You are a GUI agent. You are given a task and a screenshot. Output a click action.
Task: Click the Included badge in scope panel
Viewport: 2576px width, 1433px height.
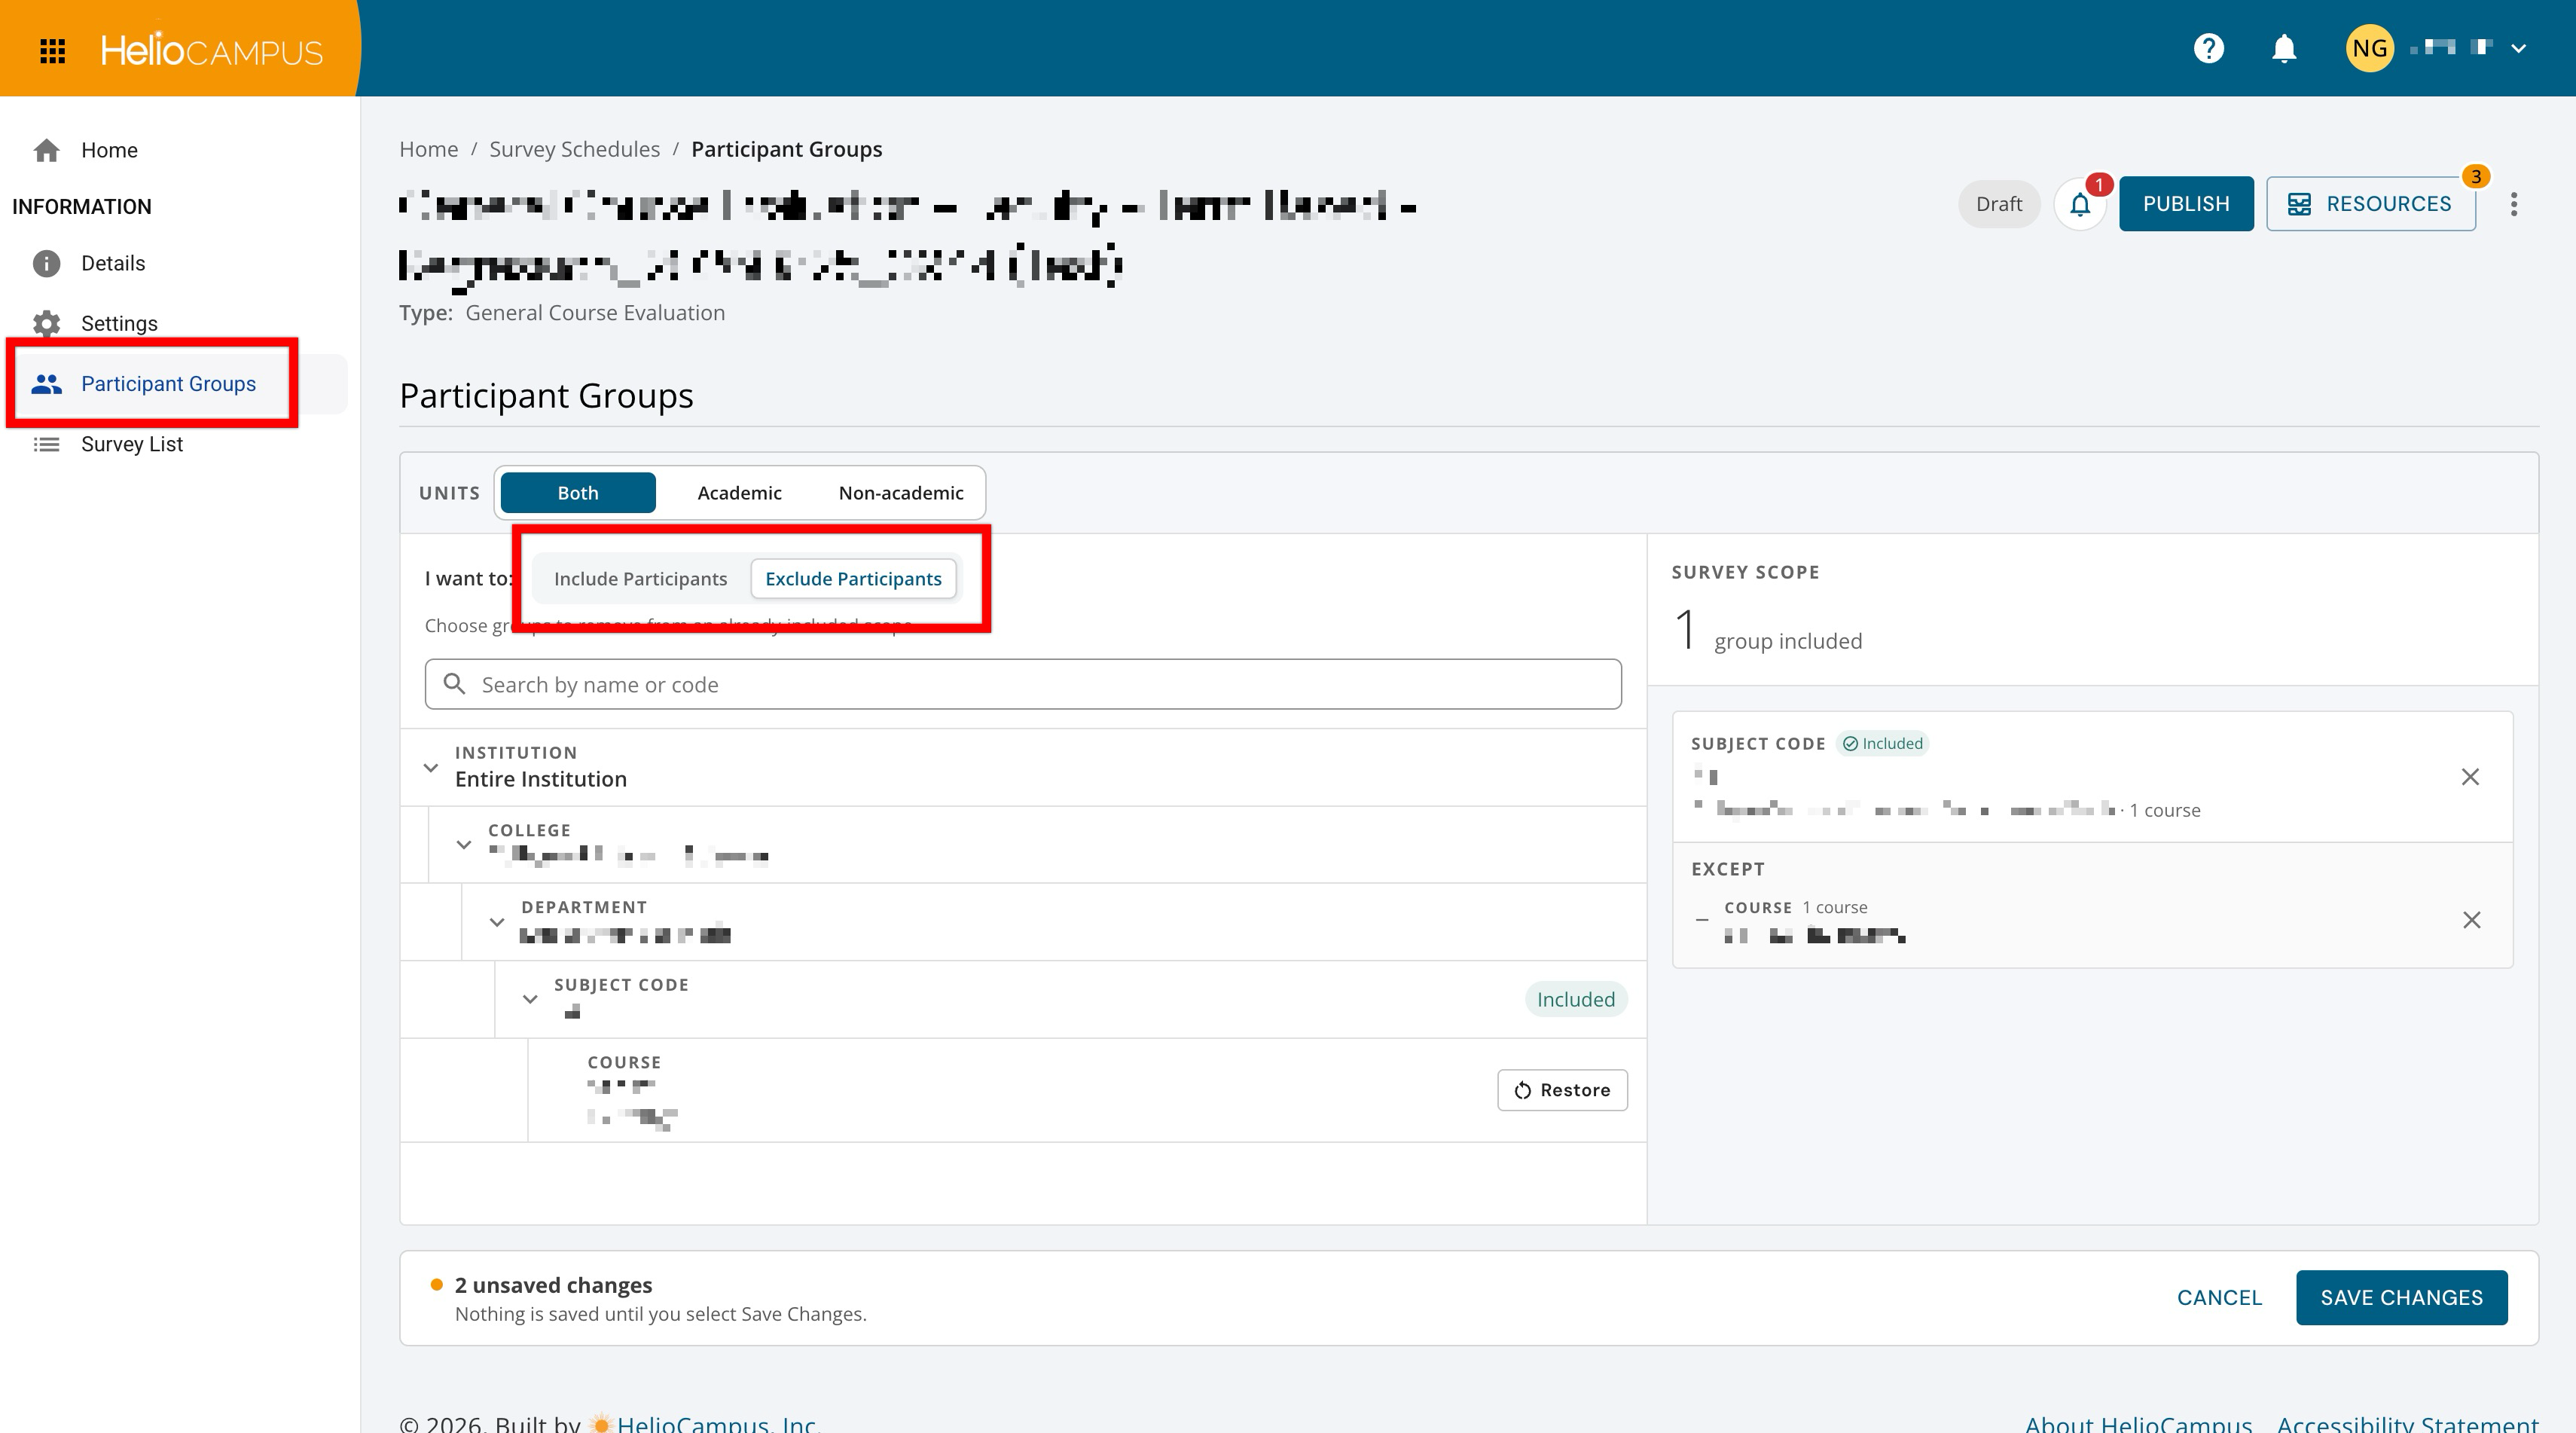(x=1882, y=744)
